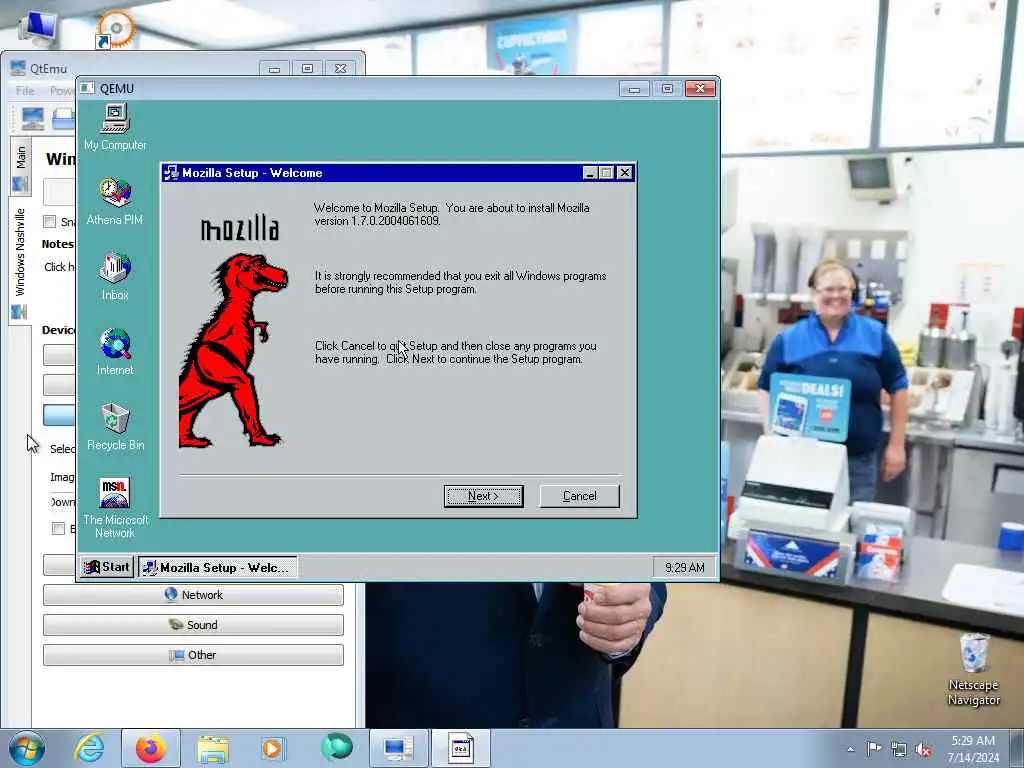Open Action Center flag tray icon

click(874, 749)
